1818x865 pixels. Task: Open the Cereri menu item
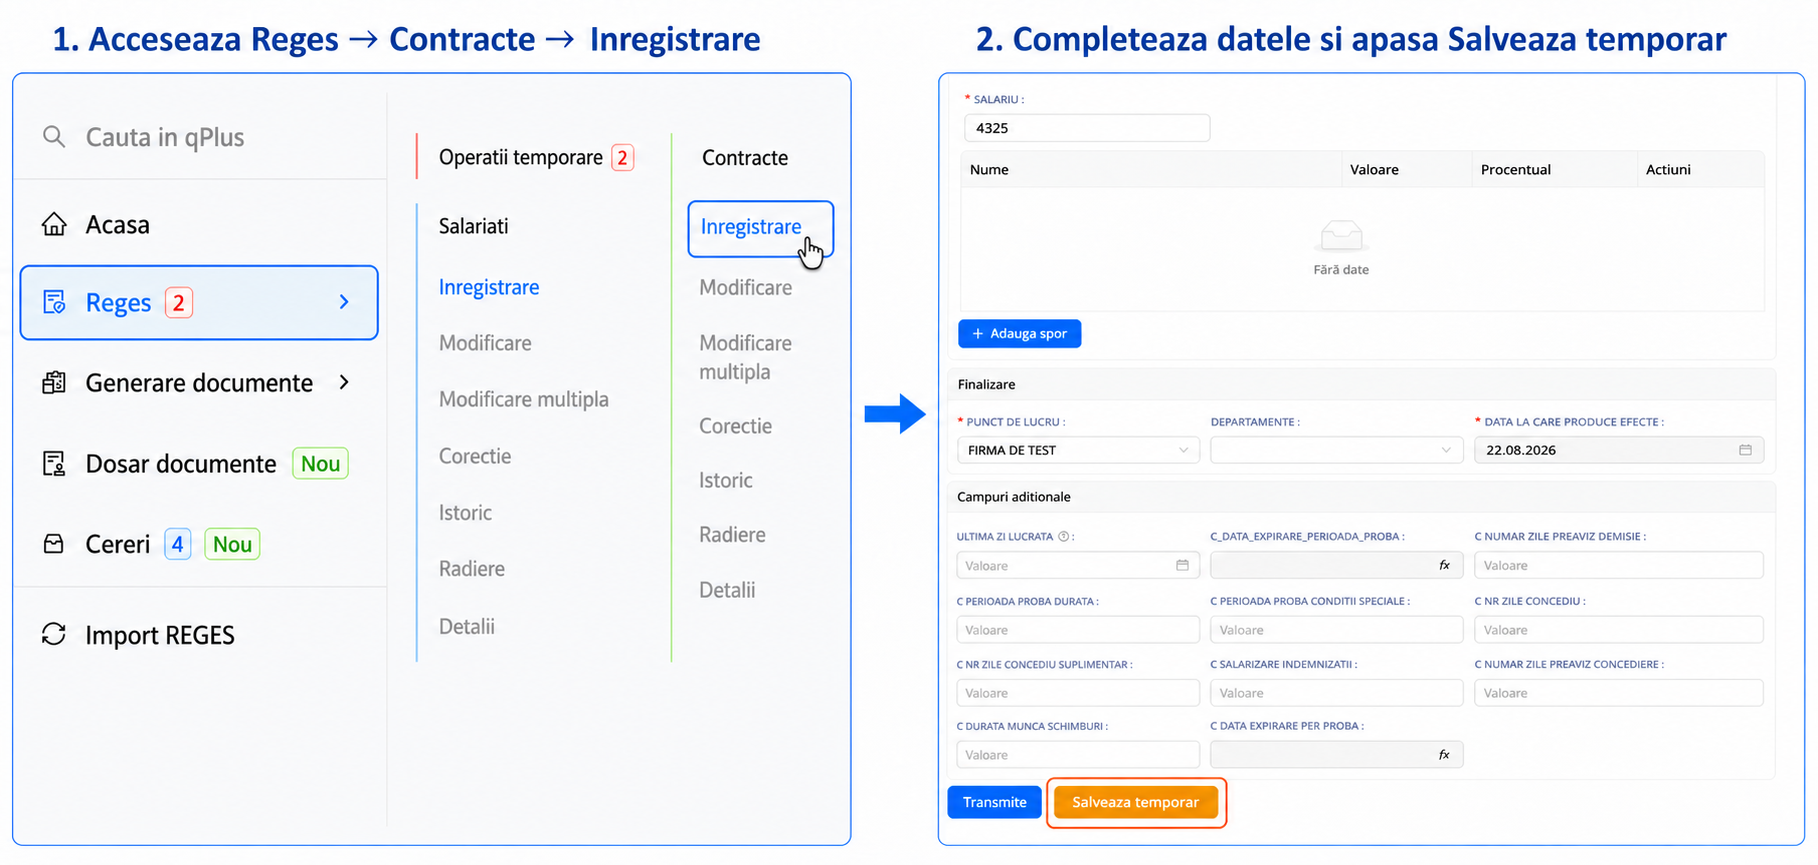coord(118,544)
